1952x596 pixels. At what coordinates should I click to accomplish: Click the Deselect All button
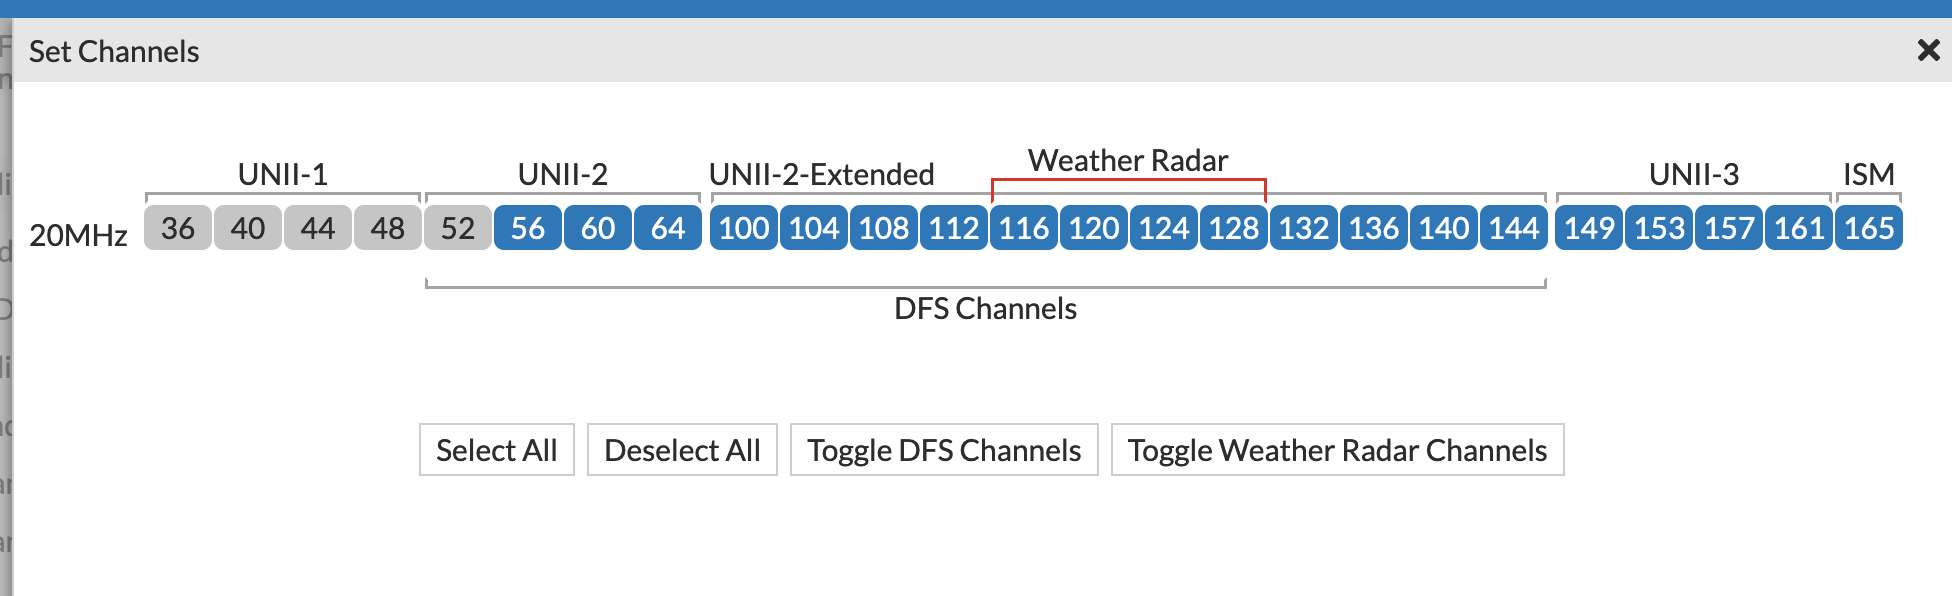click(x=682, y=450)
